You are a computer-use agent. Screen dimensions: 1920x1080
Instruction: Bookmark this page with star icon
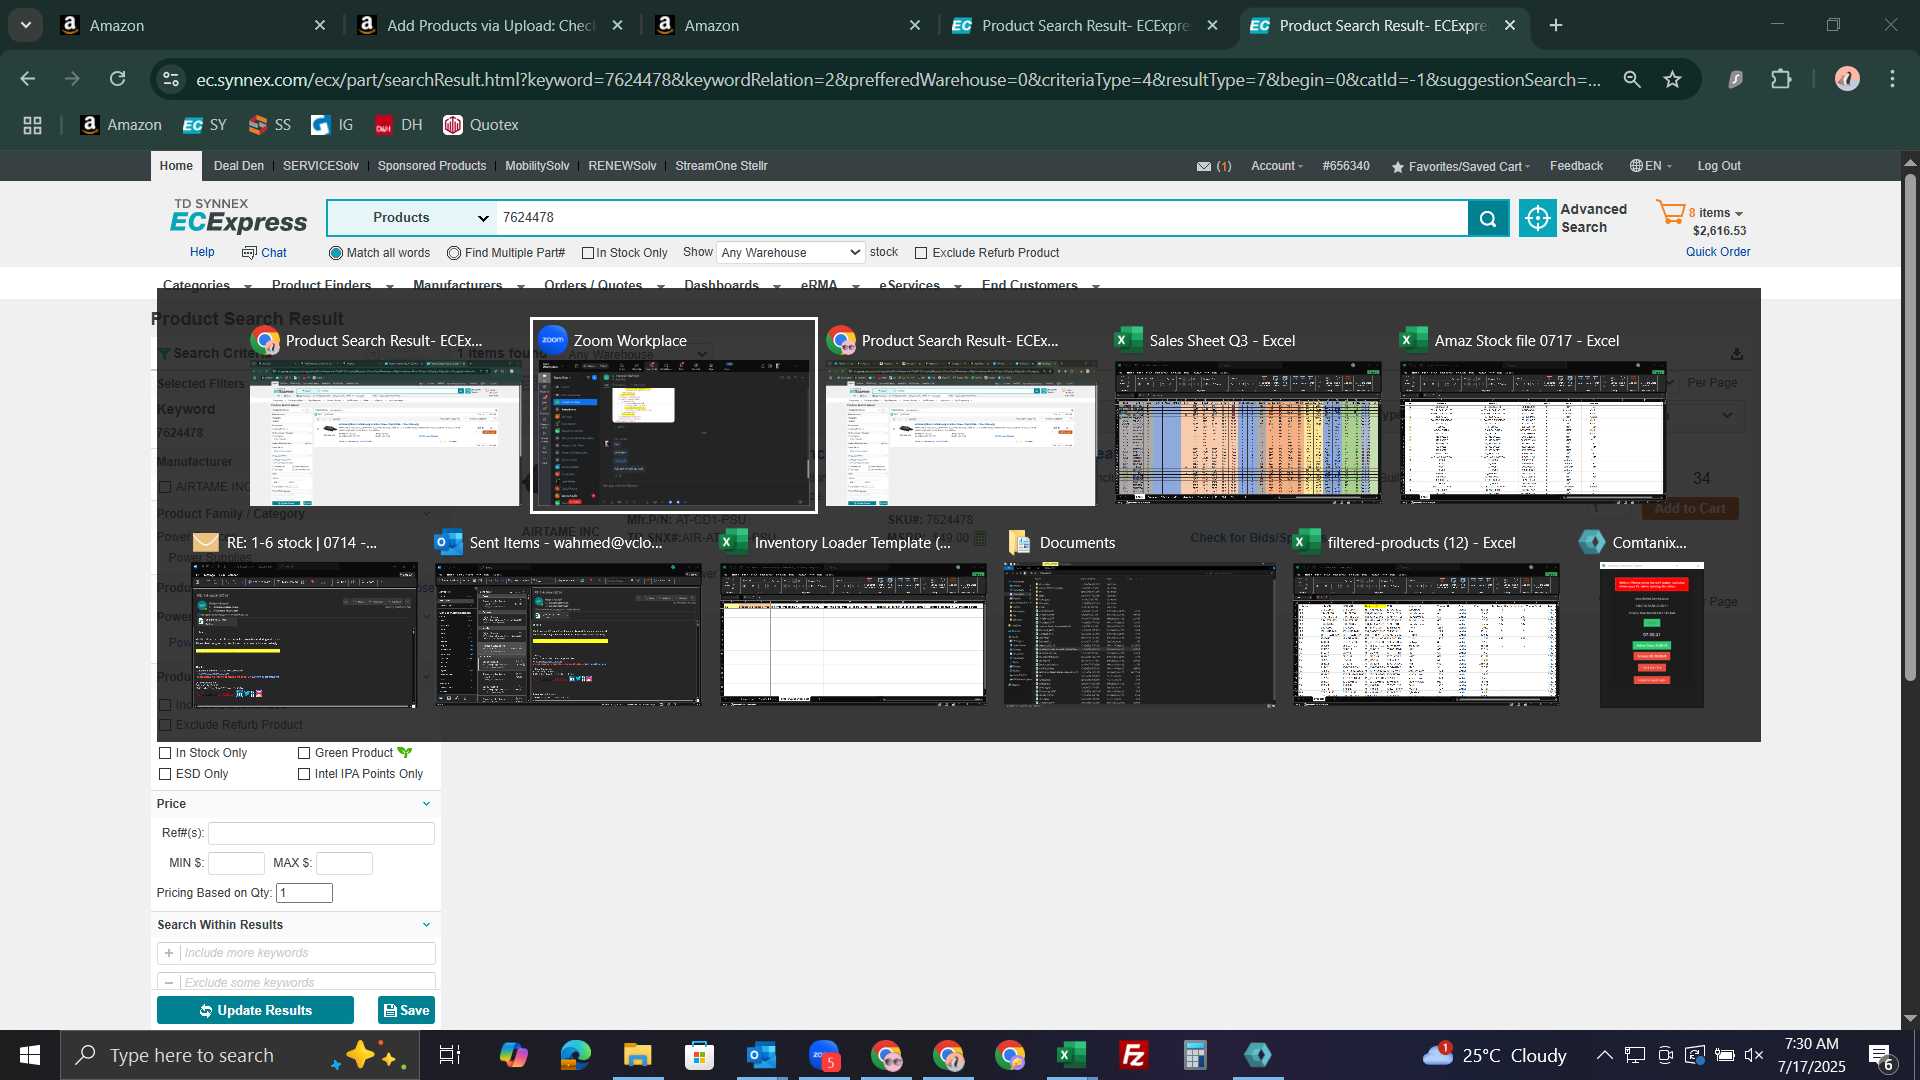tap(1673, 79)
